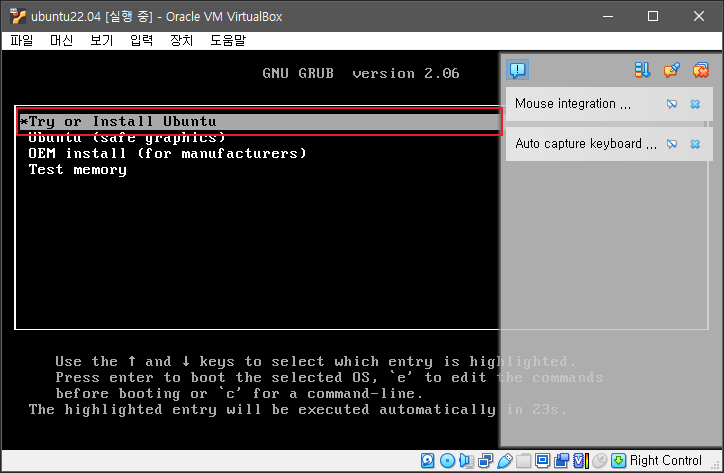Click the CPU virtualization status icon
Screen dimensions: 724x473
pos(581,461)
